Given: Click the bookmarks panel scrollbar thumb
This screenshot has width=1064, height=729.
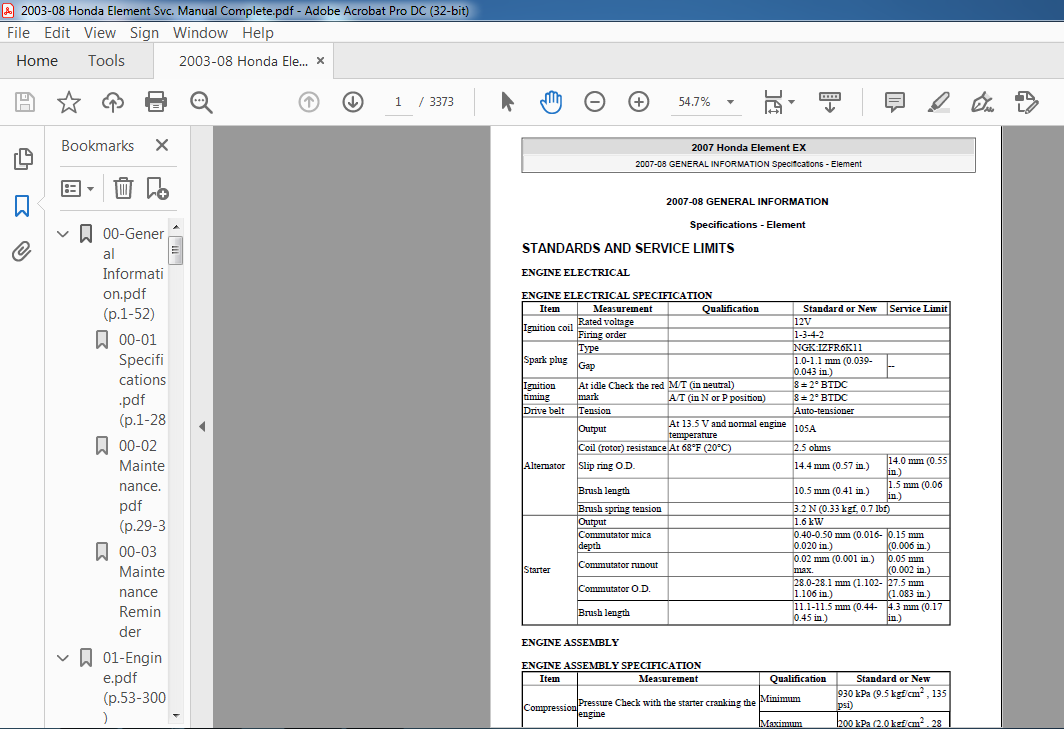Looking at the screenshot, I should [176, 250].
